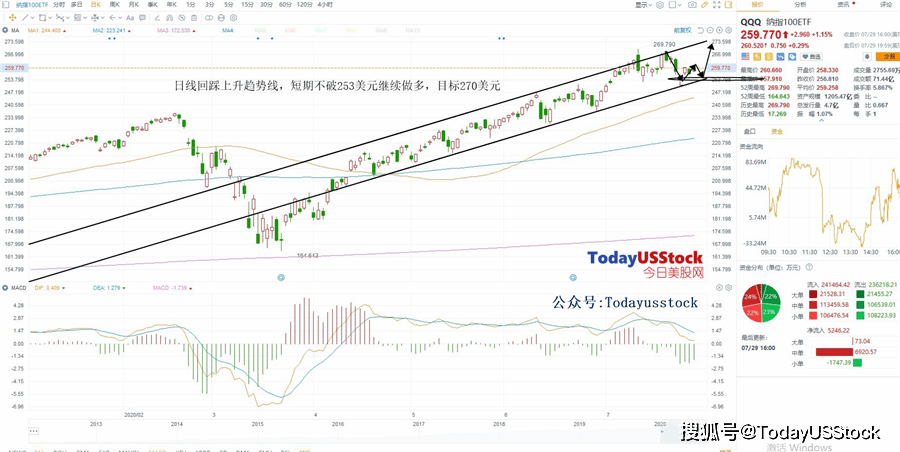
Task: Toggle the magnet snap tool
Action: point(169,18)
